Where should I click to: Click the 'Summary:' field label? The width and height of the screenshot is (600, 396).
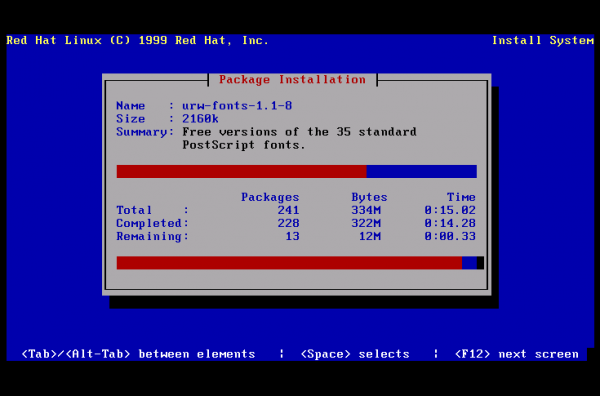145,132
